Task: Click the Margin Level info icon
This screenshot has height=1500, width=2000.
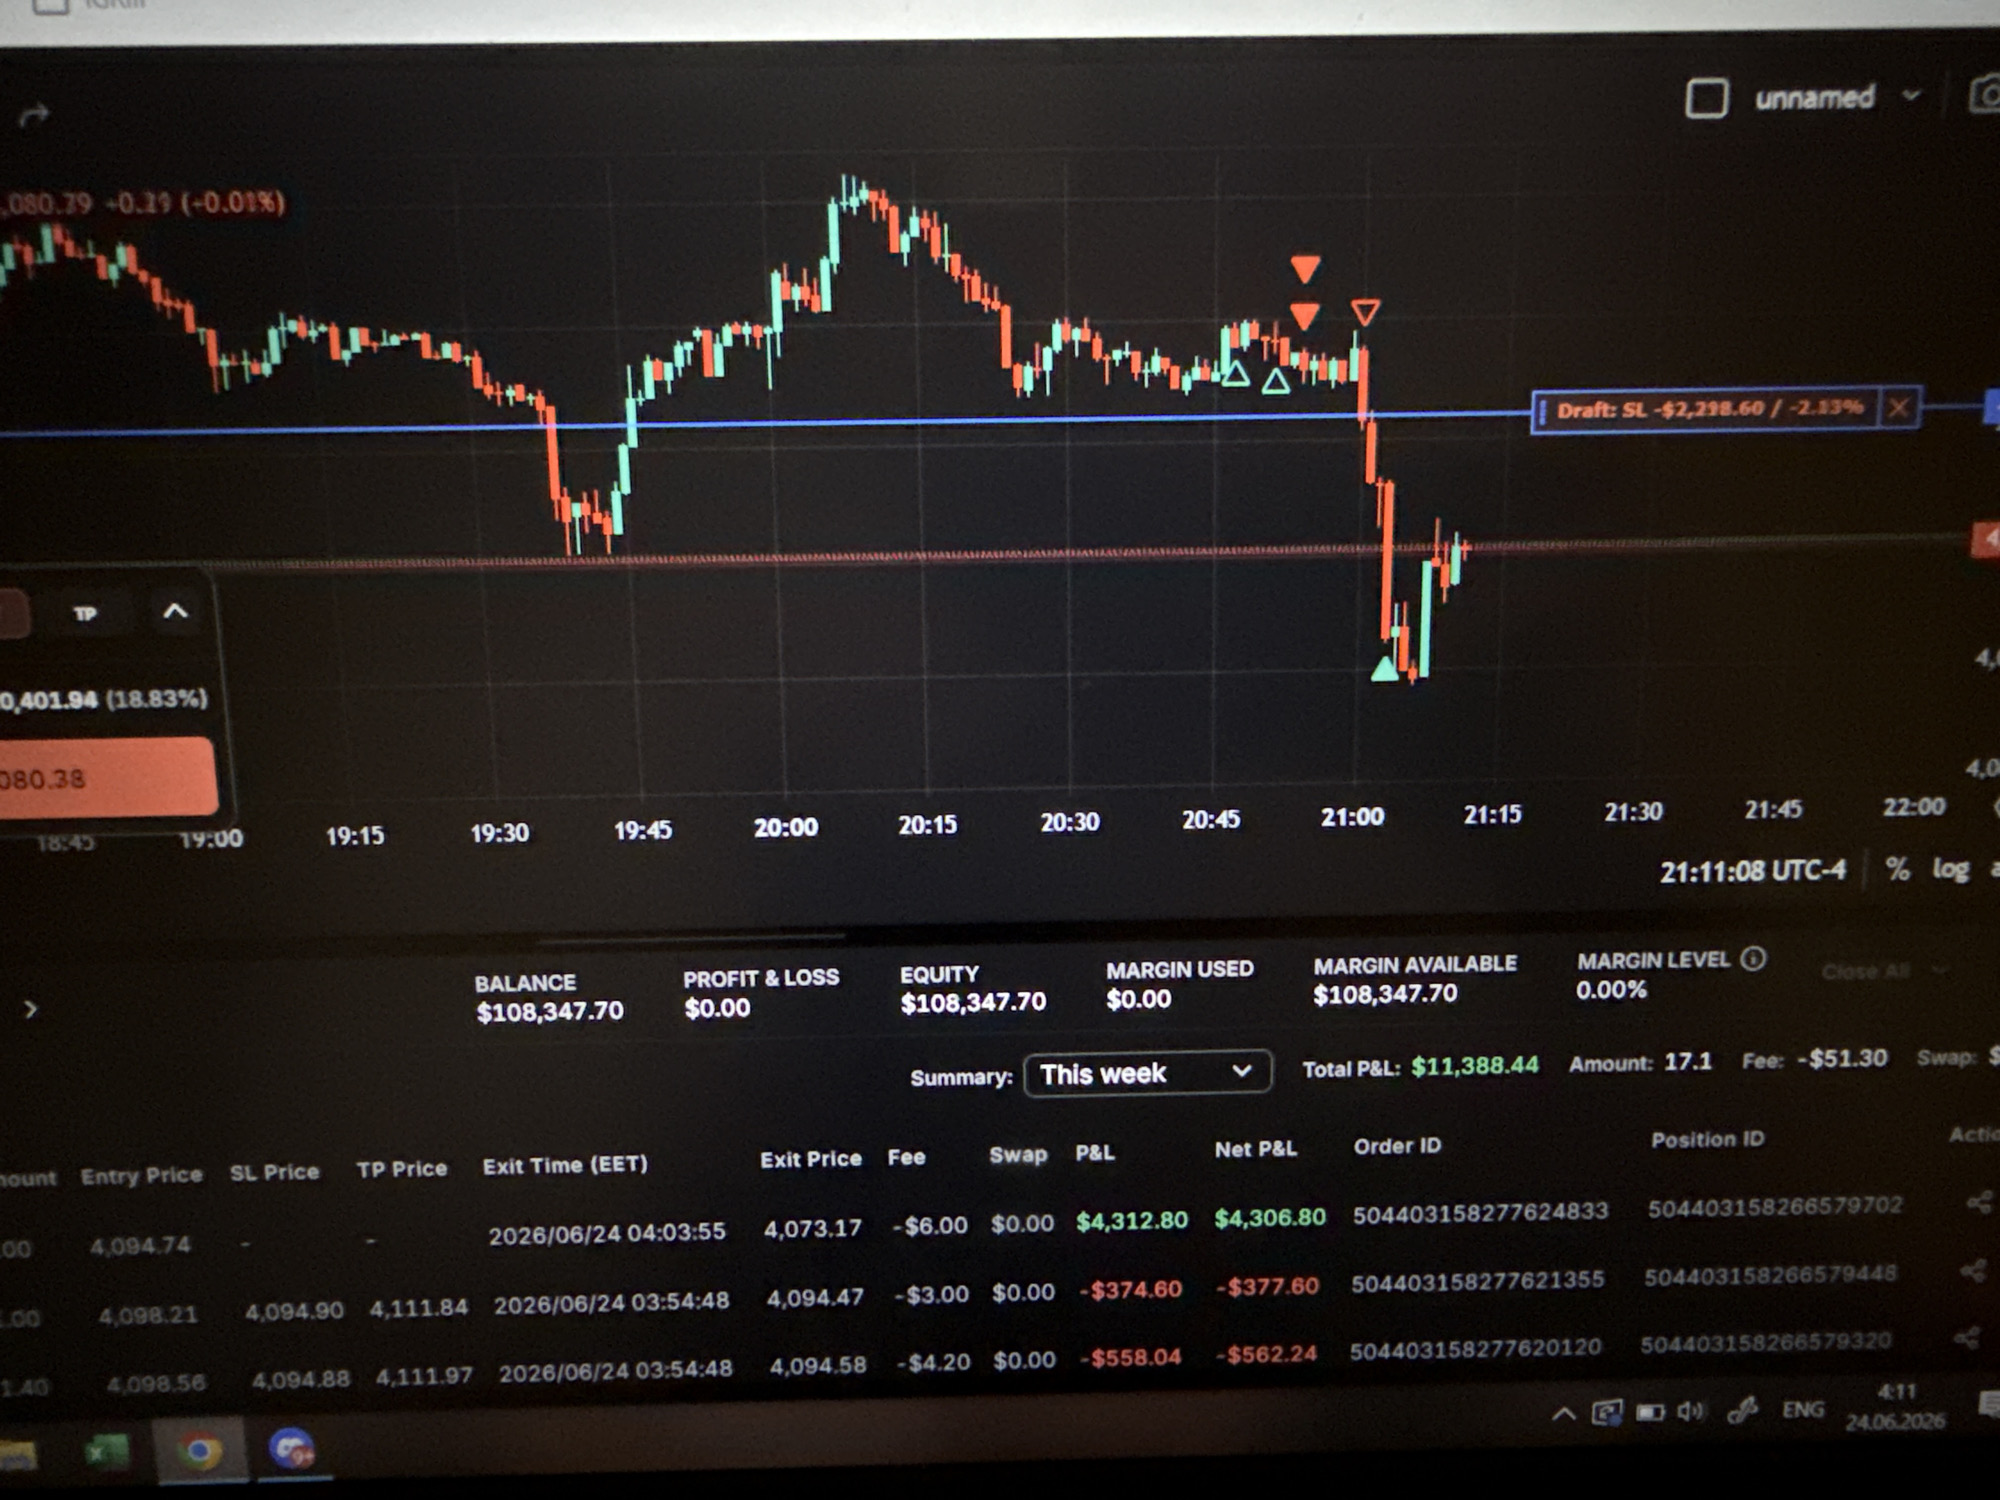Action: tap(1753, 959)
